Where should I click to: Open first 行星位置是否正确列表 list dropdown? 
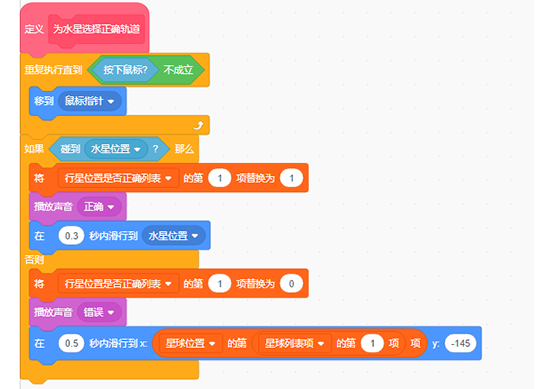tap(118, 178)
